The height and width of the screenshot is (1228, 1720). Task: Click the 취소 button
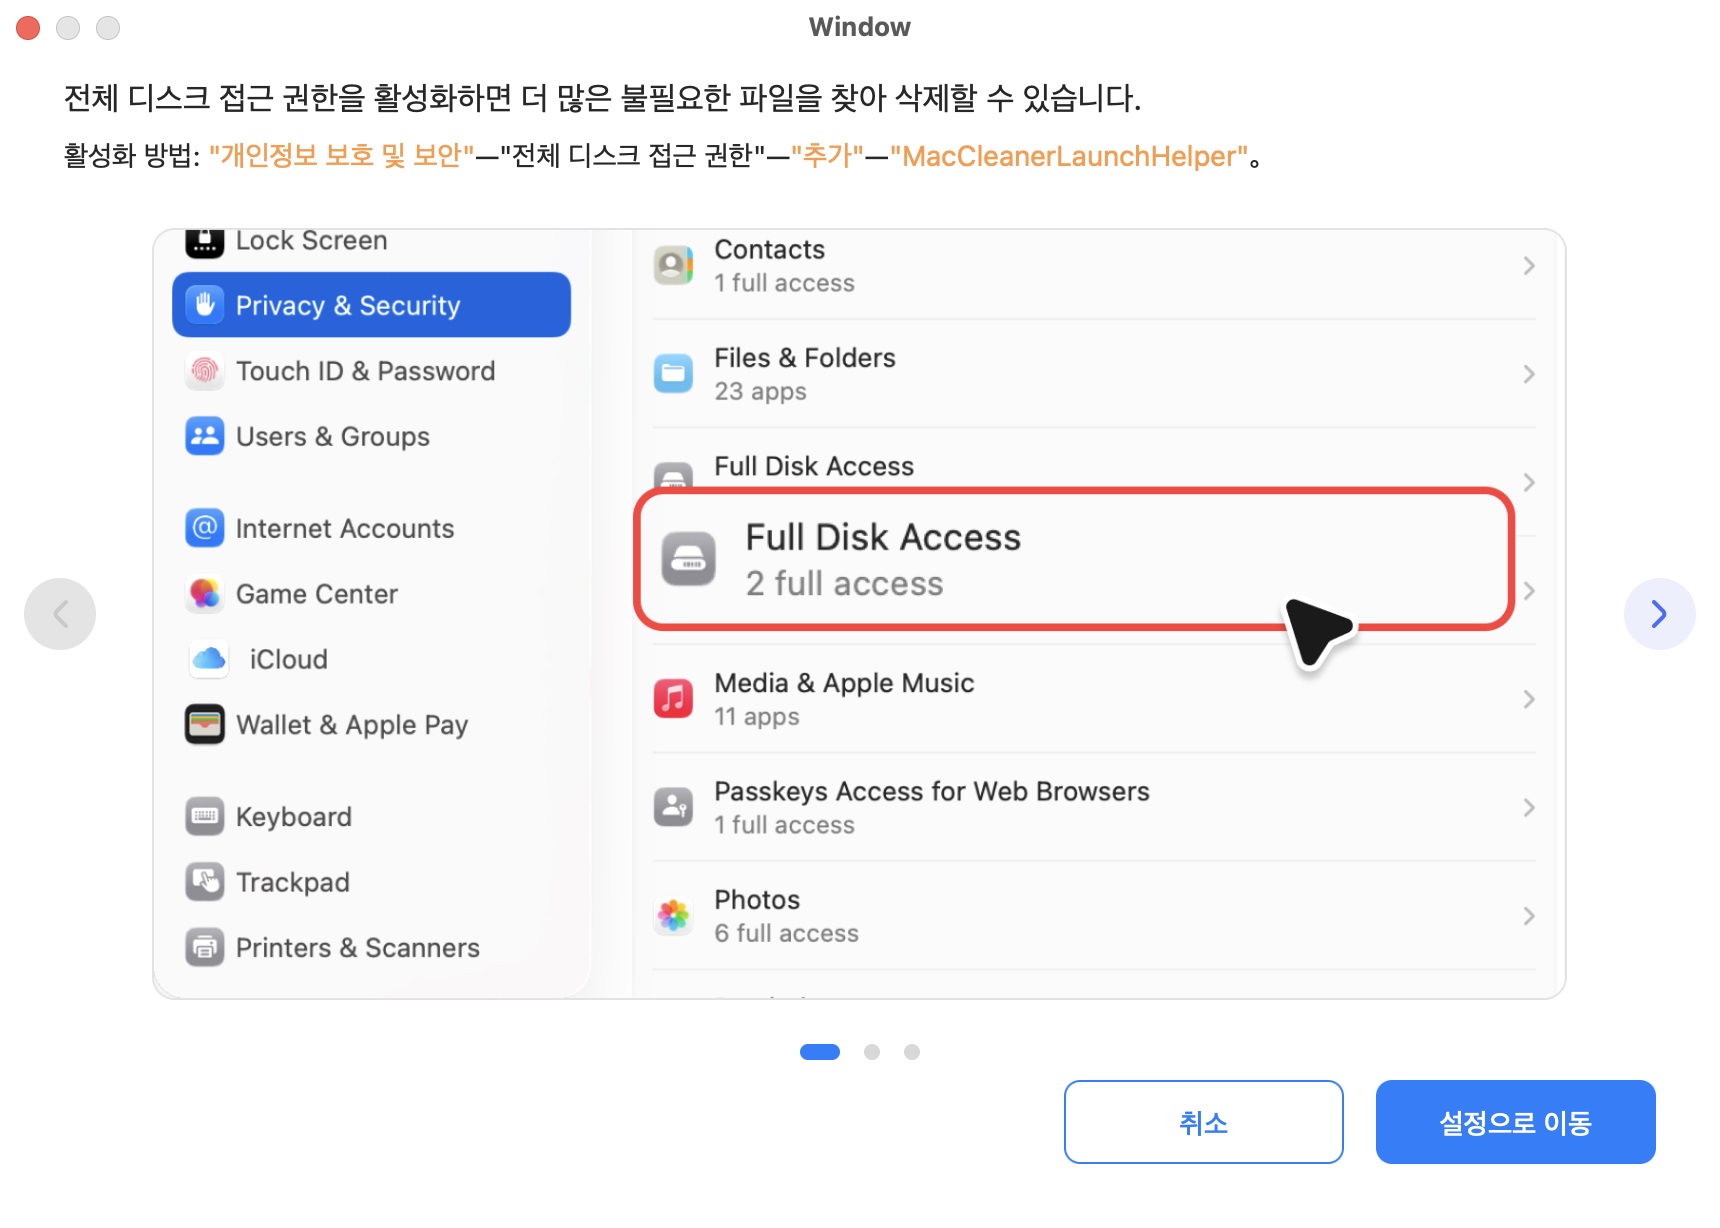(x=1203, y=1121)
